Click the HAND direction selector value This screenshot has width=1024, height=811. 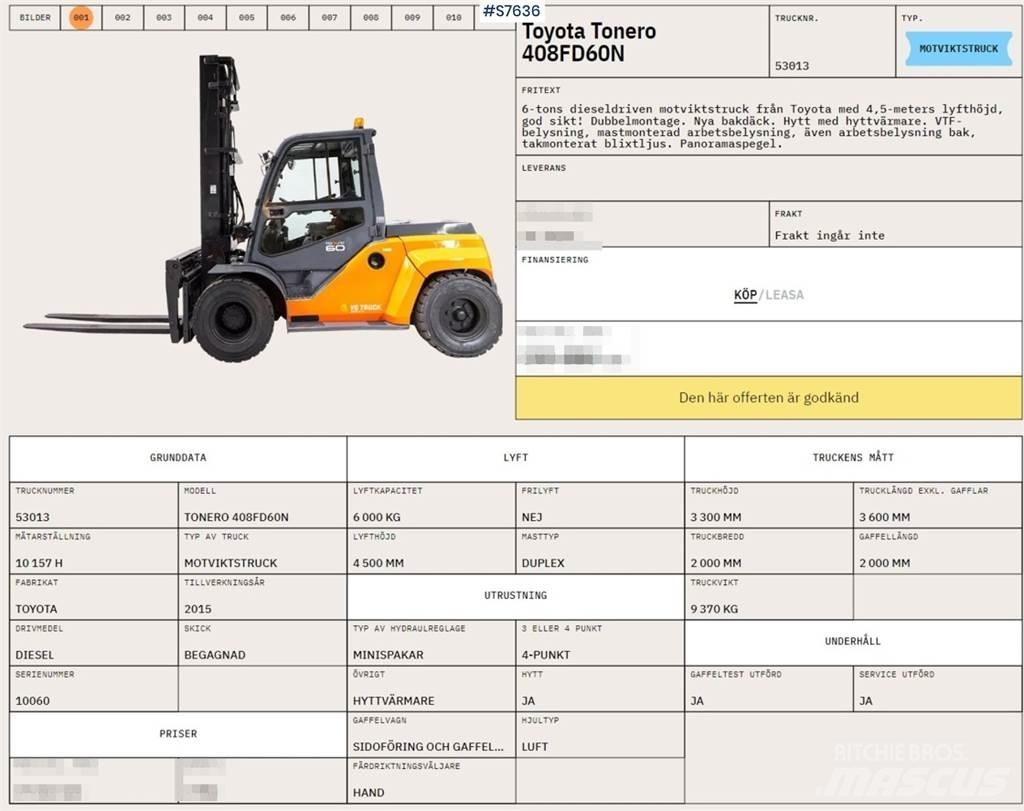pos(368,793)
